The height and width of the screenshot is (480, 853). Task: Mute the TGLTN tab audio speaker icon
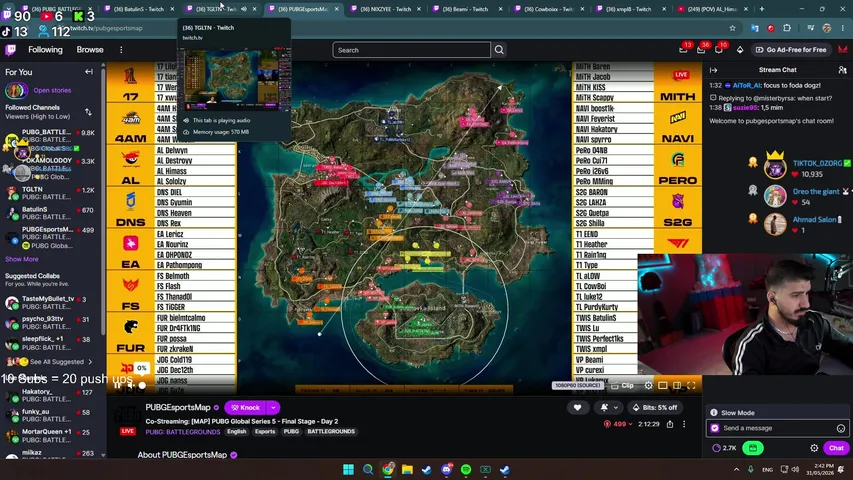(244, 9)
